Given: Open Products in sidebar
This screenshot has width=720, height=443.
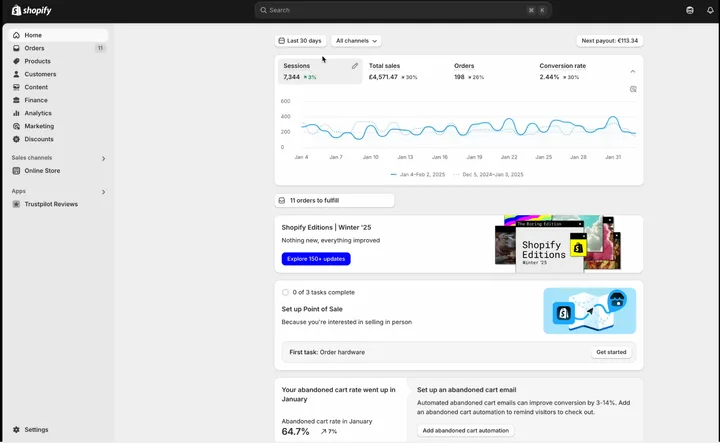Looking at the screenshot, I should pos(58,61).
